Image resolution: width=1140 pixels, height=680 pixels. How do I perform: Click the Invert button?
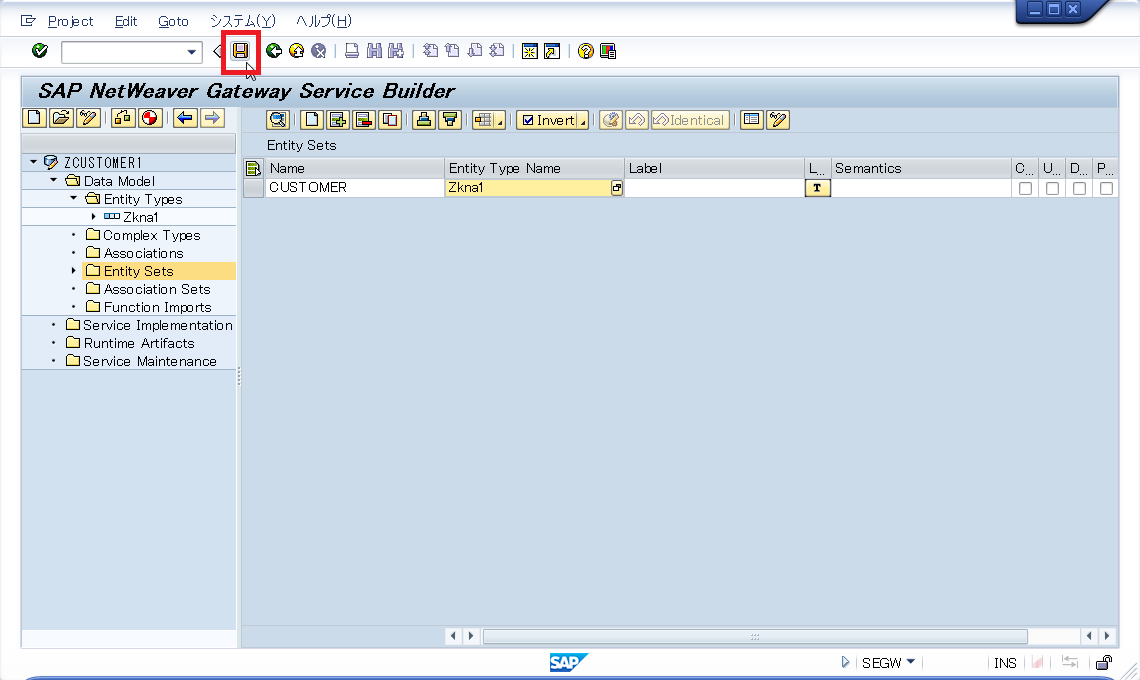coord(548,120)
